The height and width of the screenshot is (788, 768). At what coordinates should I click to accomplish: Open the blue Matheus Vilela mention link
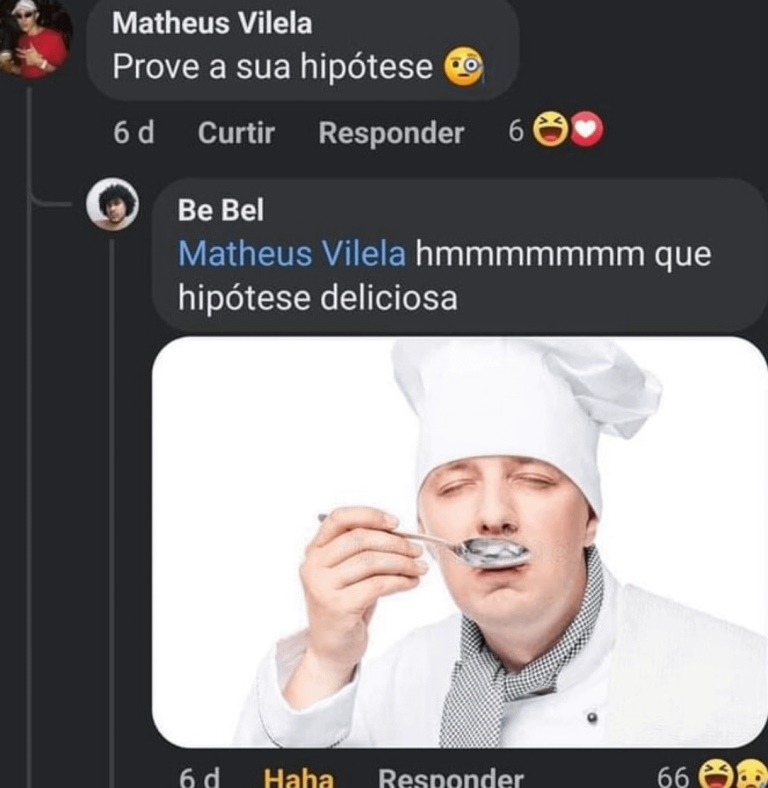pyautogui.click(x=292, y=254)
